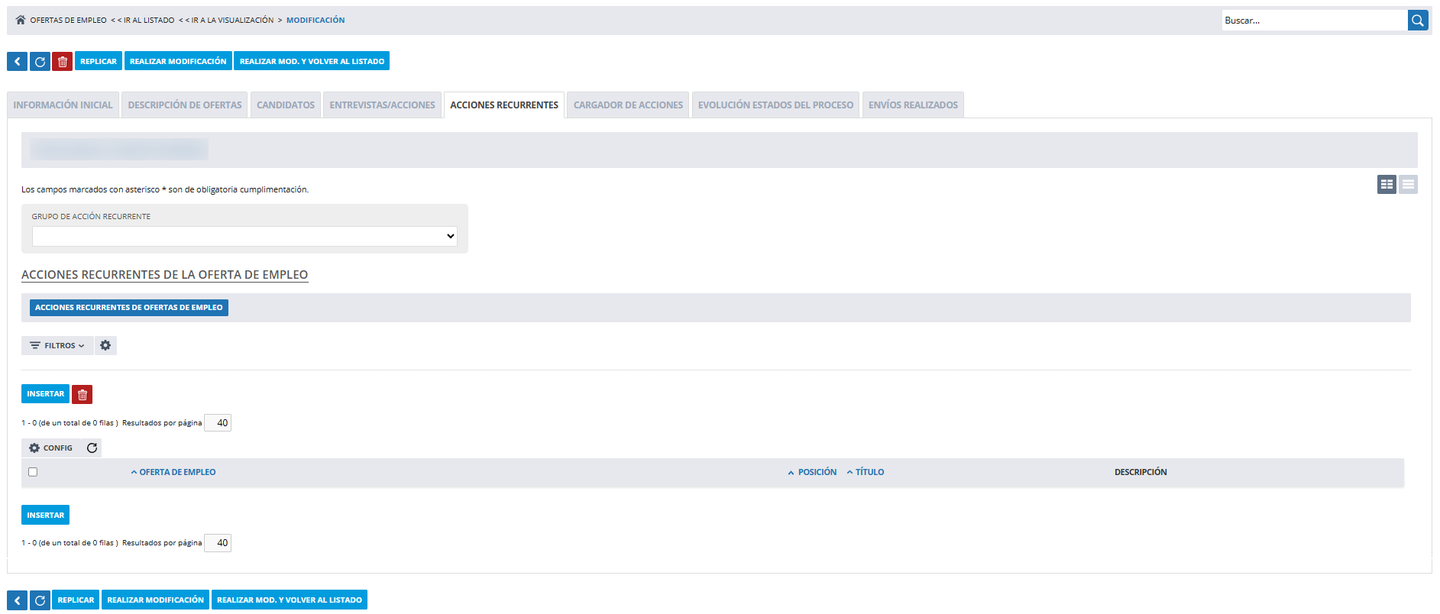Refresh the table using the icon beside CONFIG
This screenshot has width=1440, height=614.
point(92,448)
